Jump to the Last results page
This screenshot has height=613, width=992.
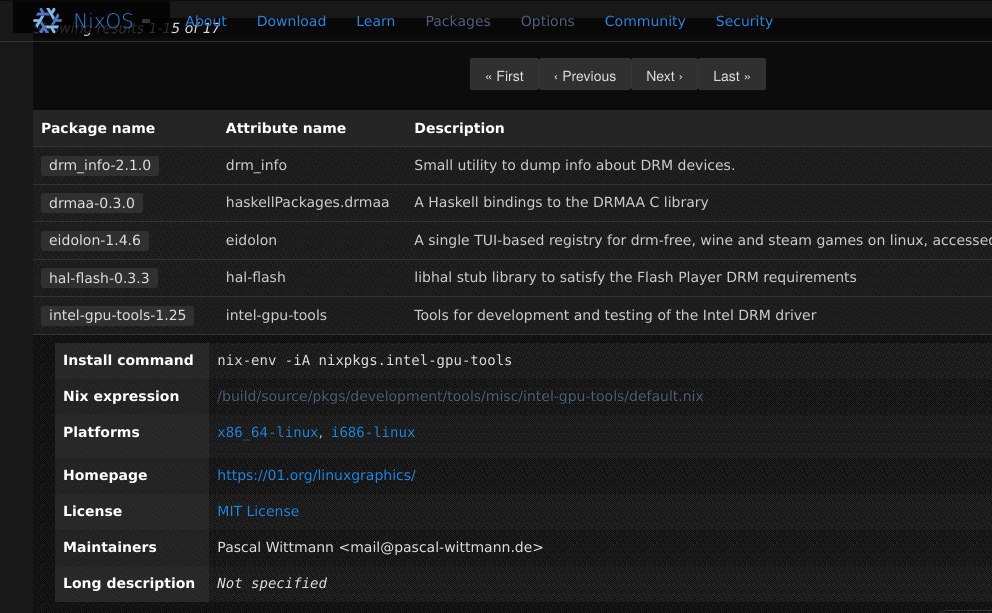coord(731,76)
